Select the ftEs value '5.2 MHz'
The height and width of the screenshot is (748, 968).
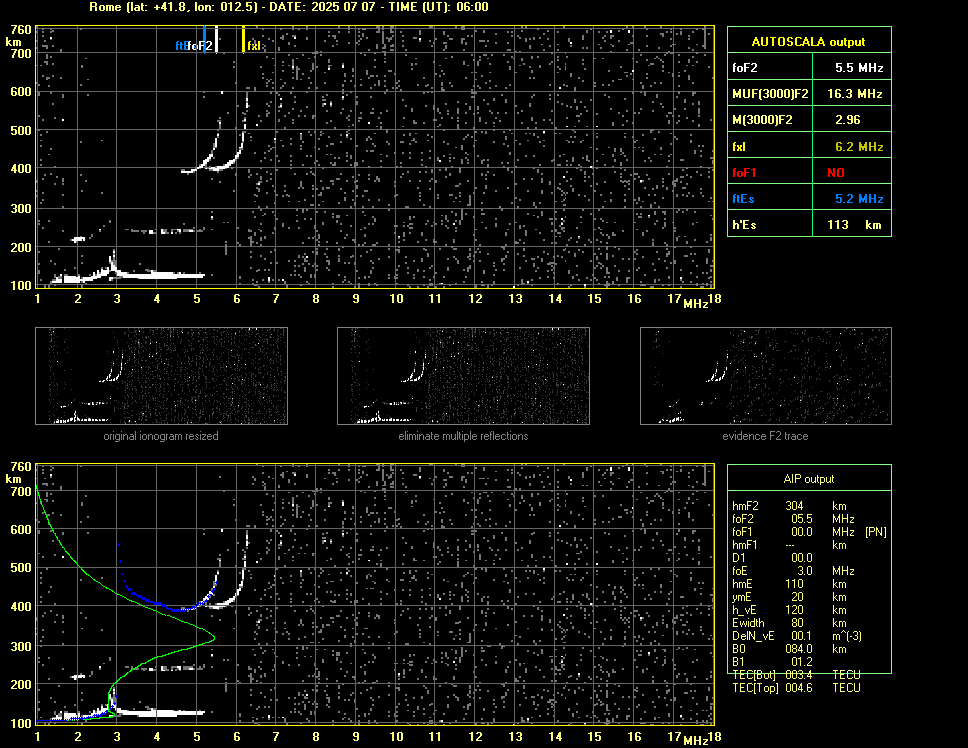pyautogui.click(x=859, y=199)
